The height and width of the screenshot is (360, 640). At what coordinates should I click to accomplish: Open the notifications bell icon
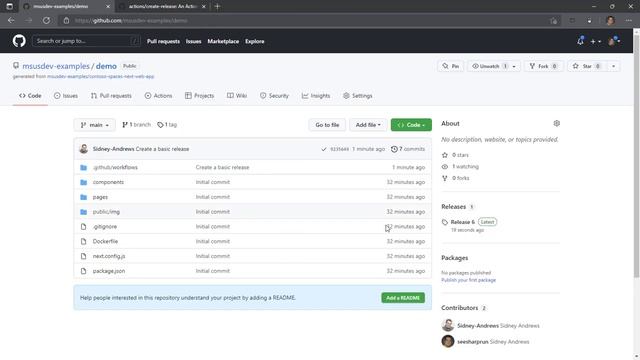pos(580,41)
